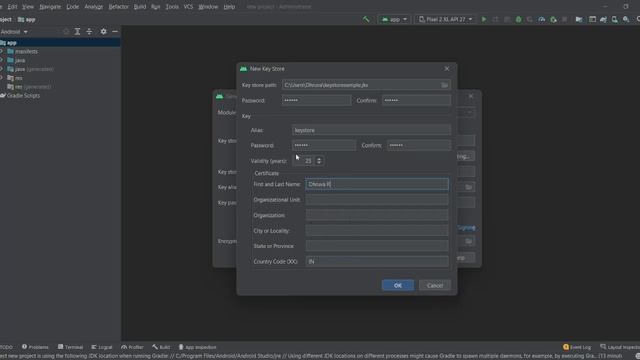Screen dimensions: 640x360
Task: Open the app run configuration dropdown
Action: [394, 19]
